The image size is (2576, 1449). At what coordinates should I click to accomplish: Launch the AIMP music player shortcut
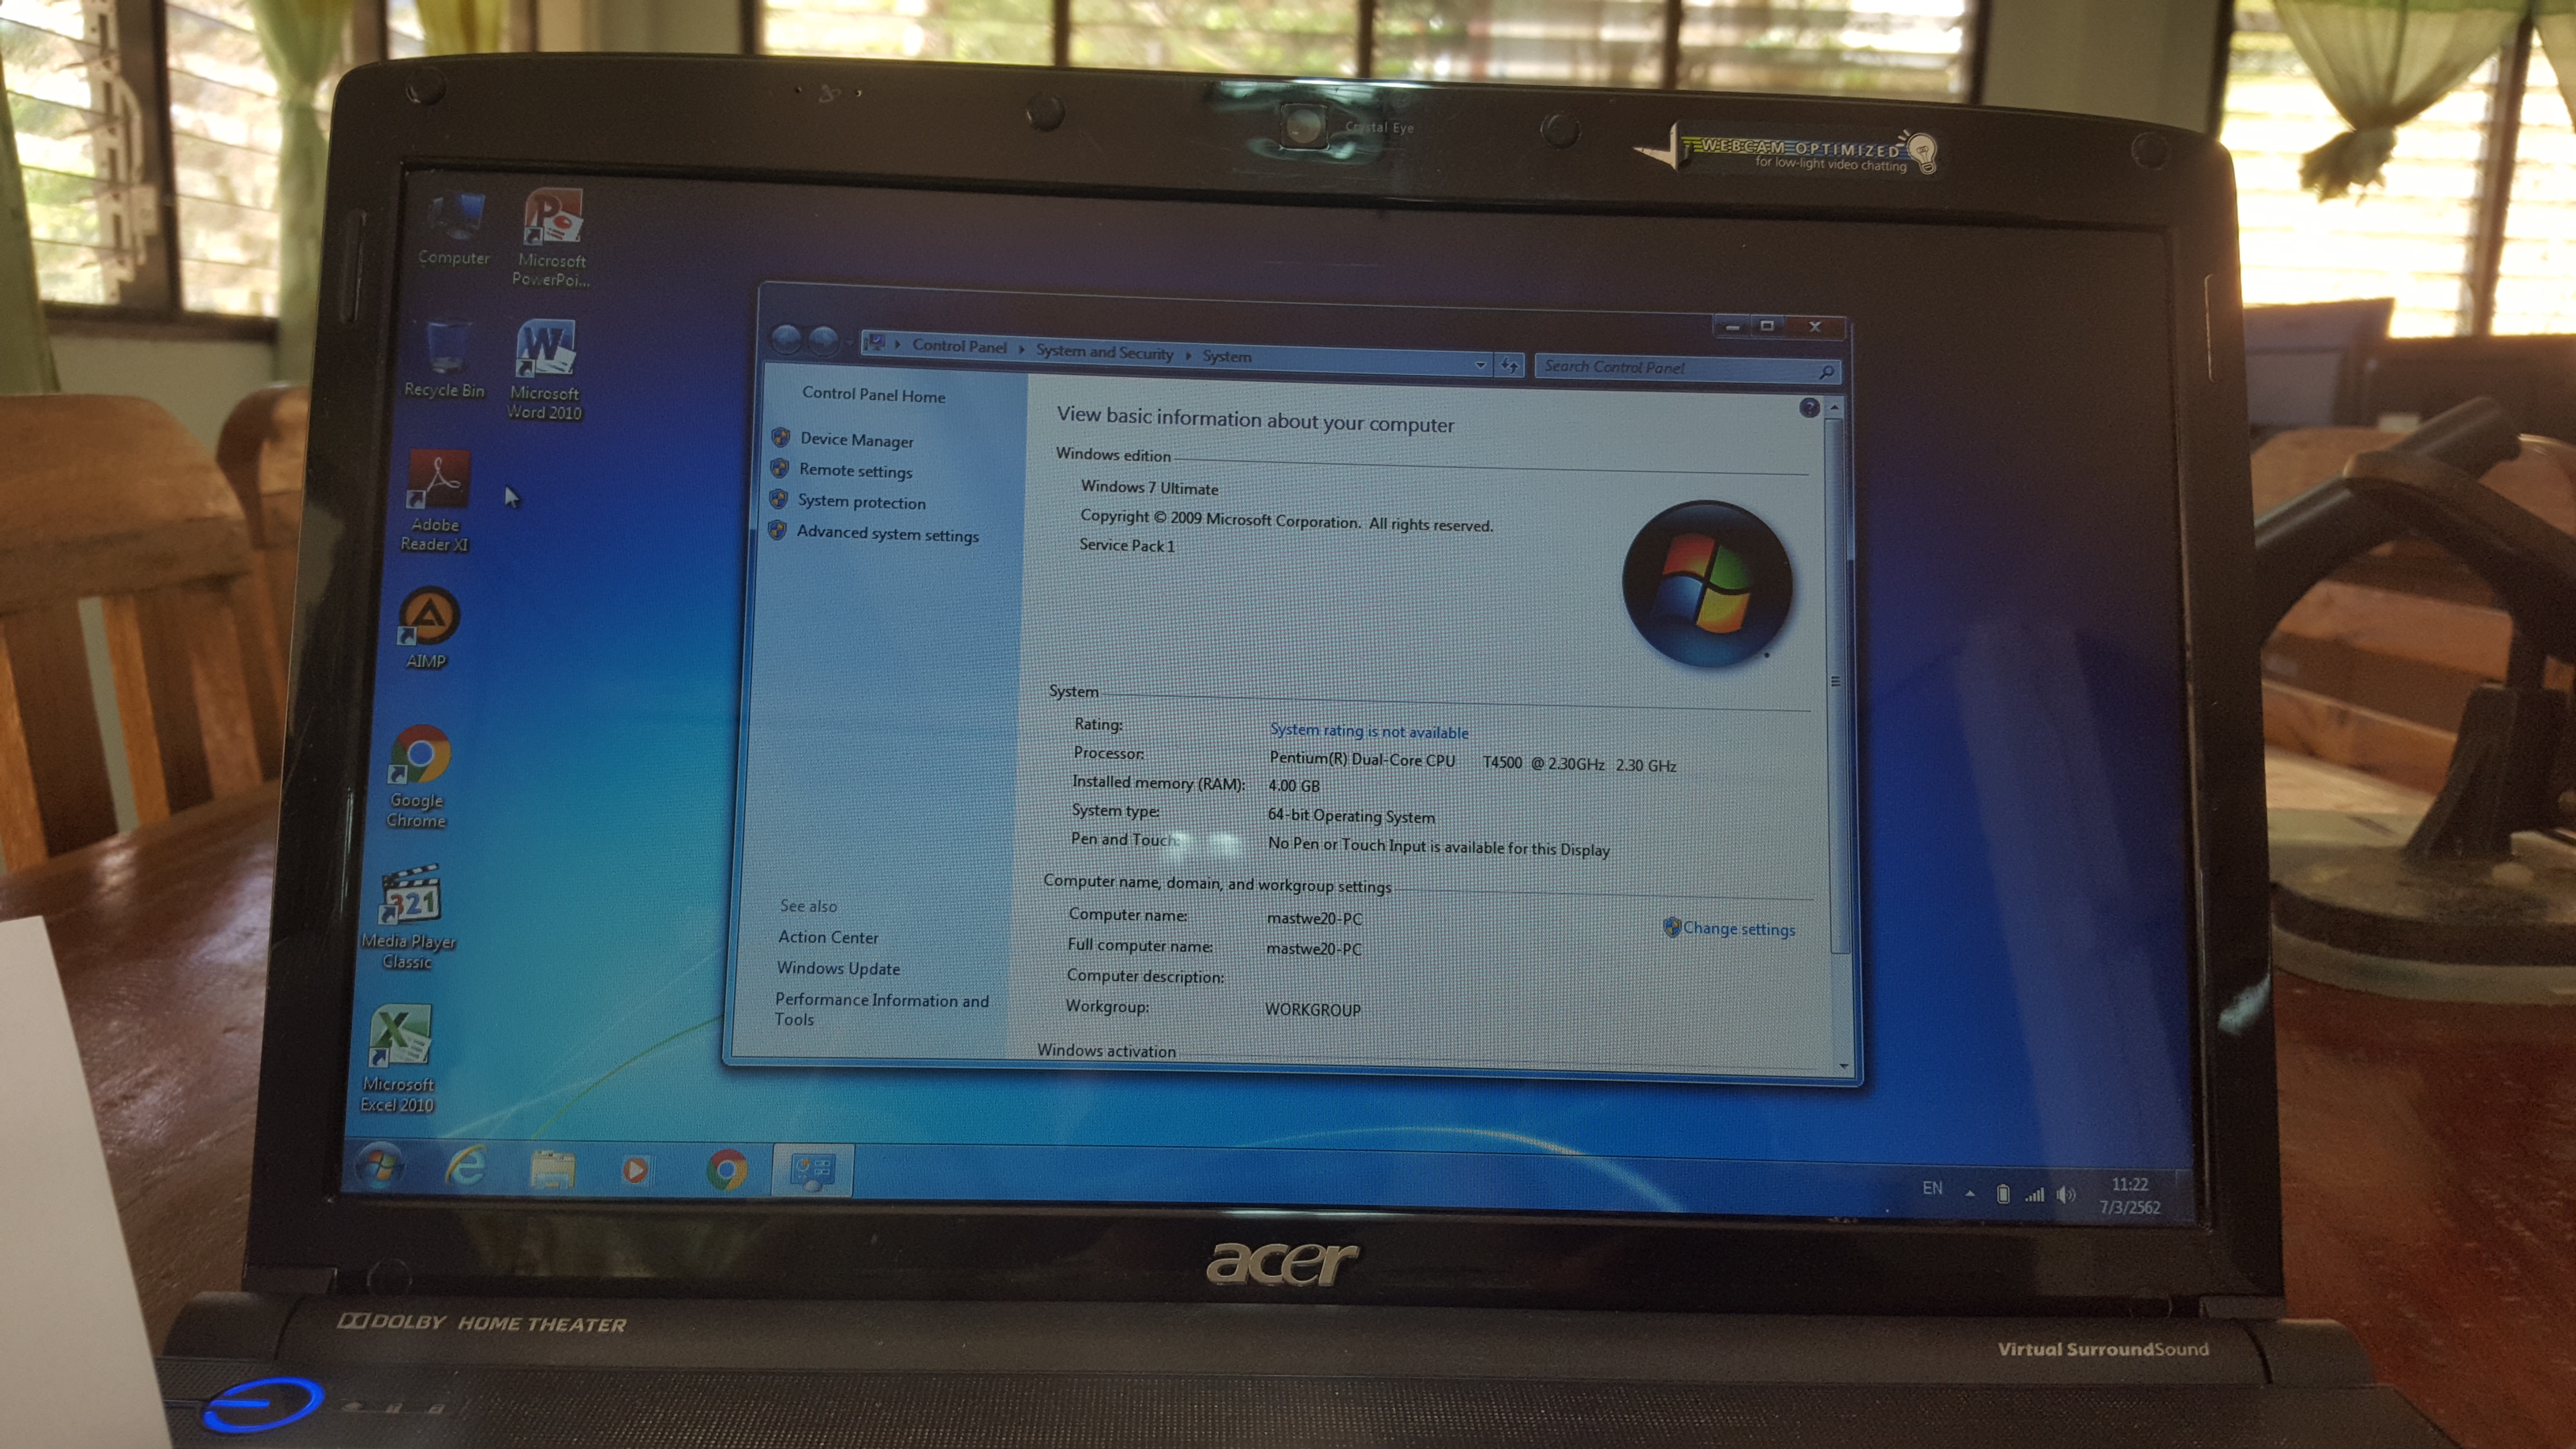(x=428, y=628)
